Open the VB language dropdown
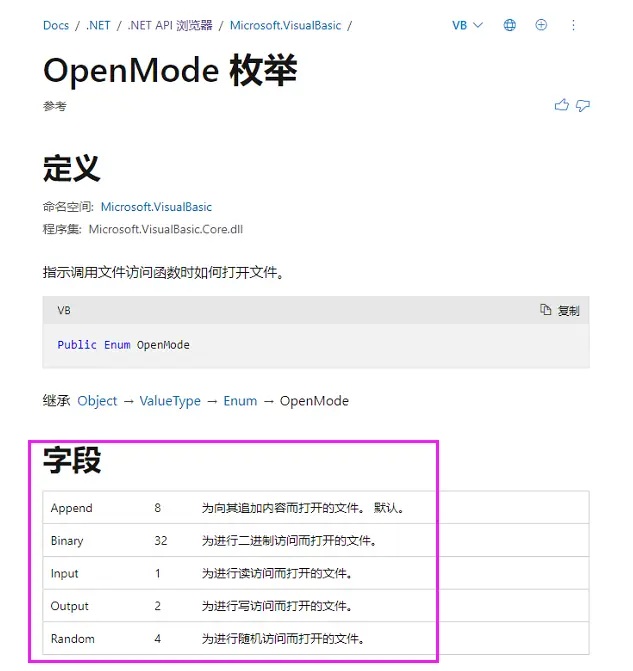Screen dimensions: 633x671 pyautogui.click(x=467, y=25)
